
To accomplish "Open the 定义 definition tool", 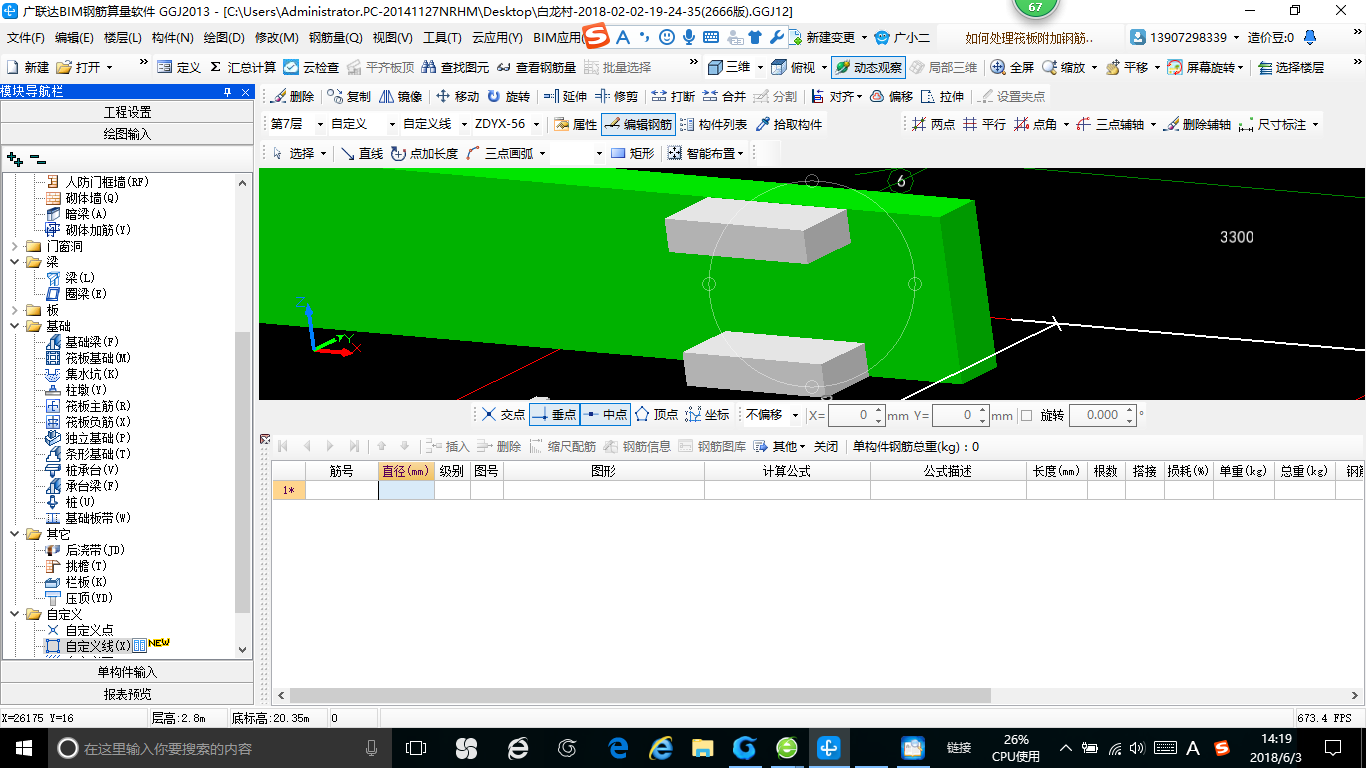I will click(179, 67).
